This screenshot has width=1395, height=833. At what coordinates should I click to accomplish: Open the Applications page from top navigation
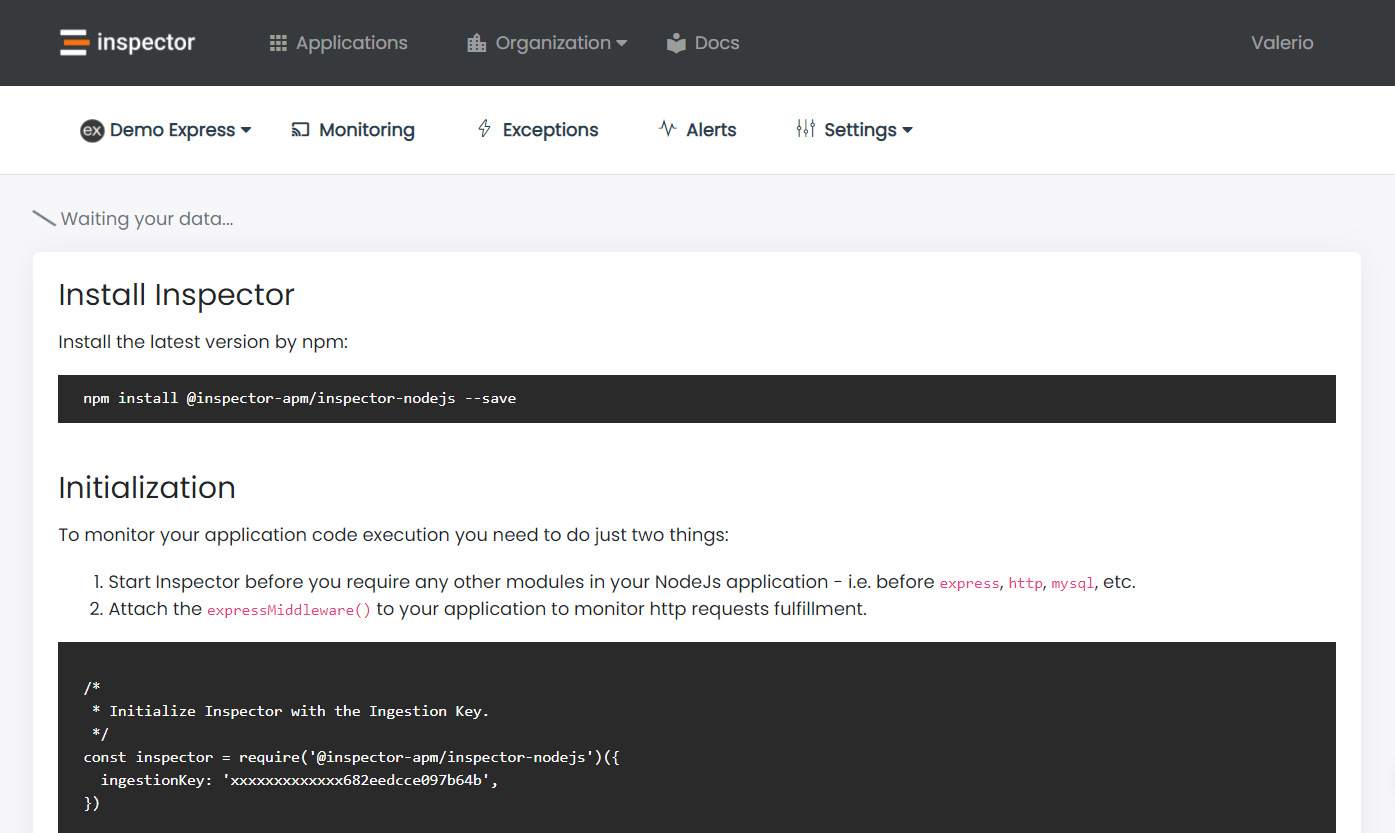[351, 42]
